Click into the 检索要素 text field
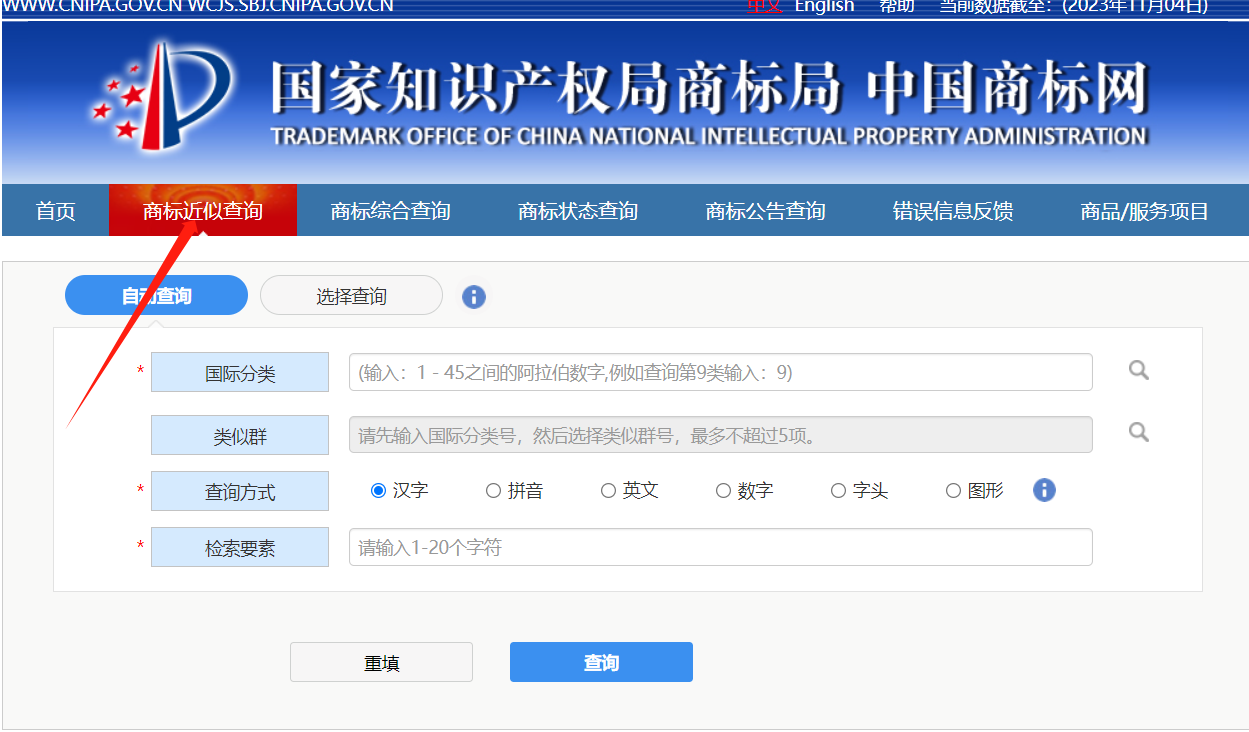 pyautogui.click(x=720, y=548)
